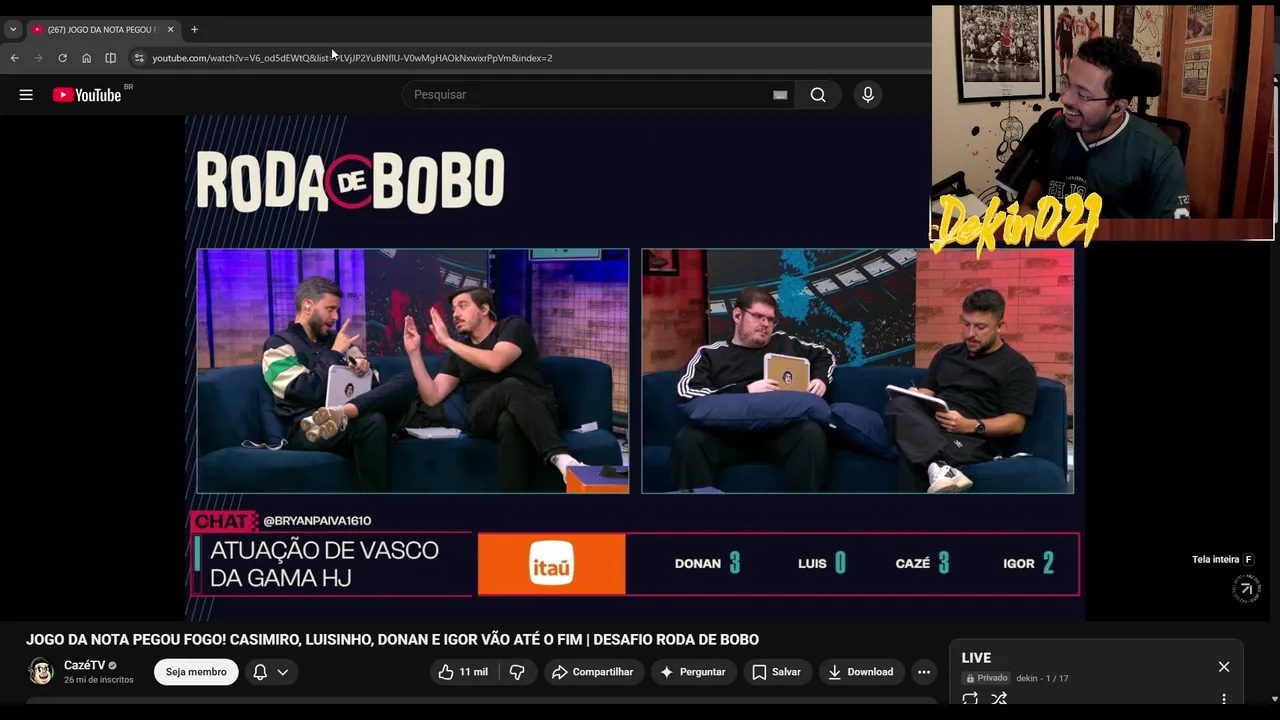Like the video with 11 mil likes
This screenshot has width=1280, height=720.
(x=463, y=672)
